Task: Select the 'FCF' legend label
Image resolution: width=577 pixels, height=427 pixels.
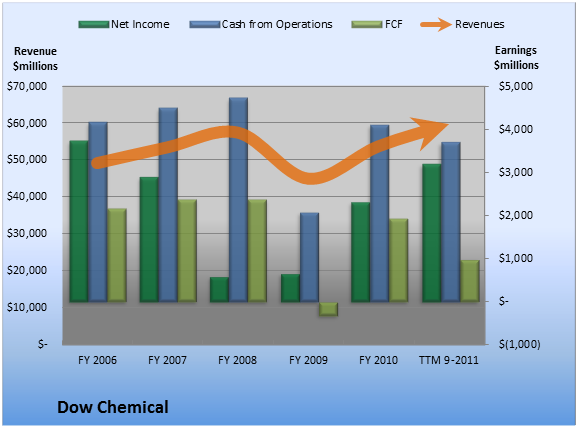Action: 394,24
